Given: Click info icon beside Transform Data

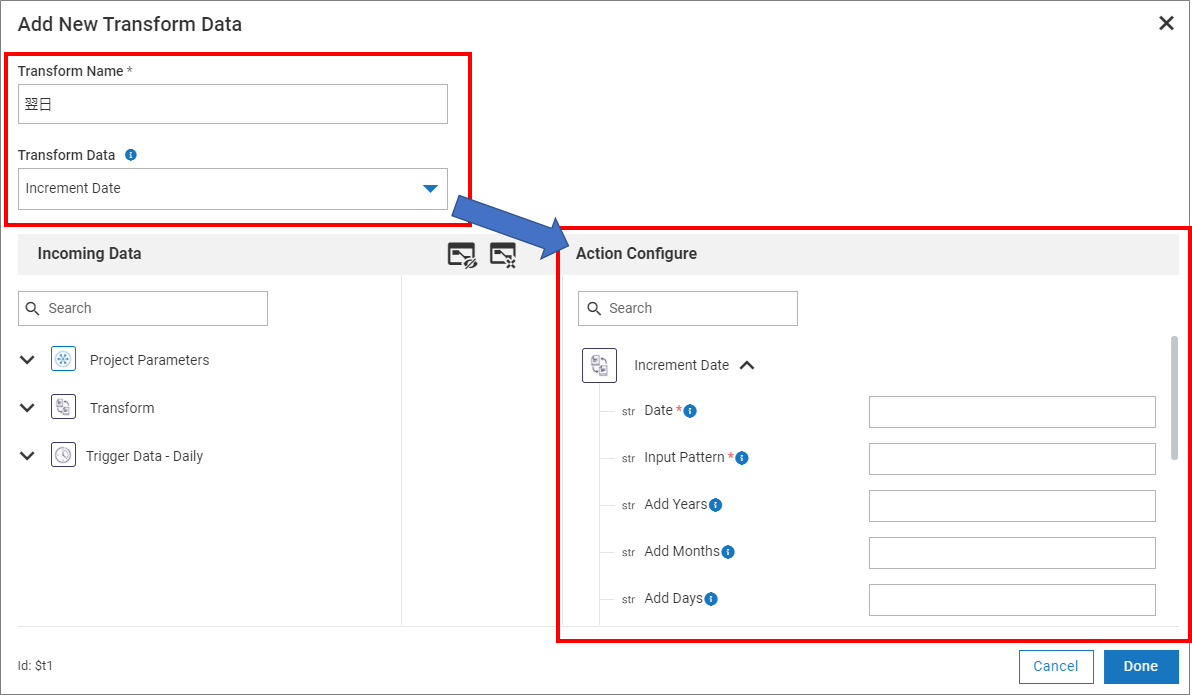Looking at the screenshot, I should click(x=131, y=155).
